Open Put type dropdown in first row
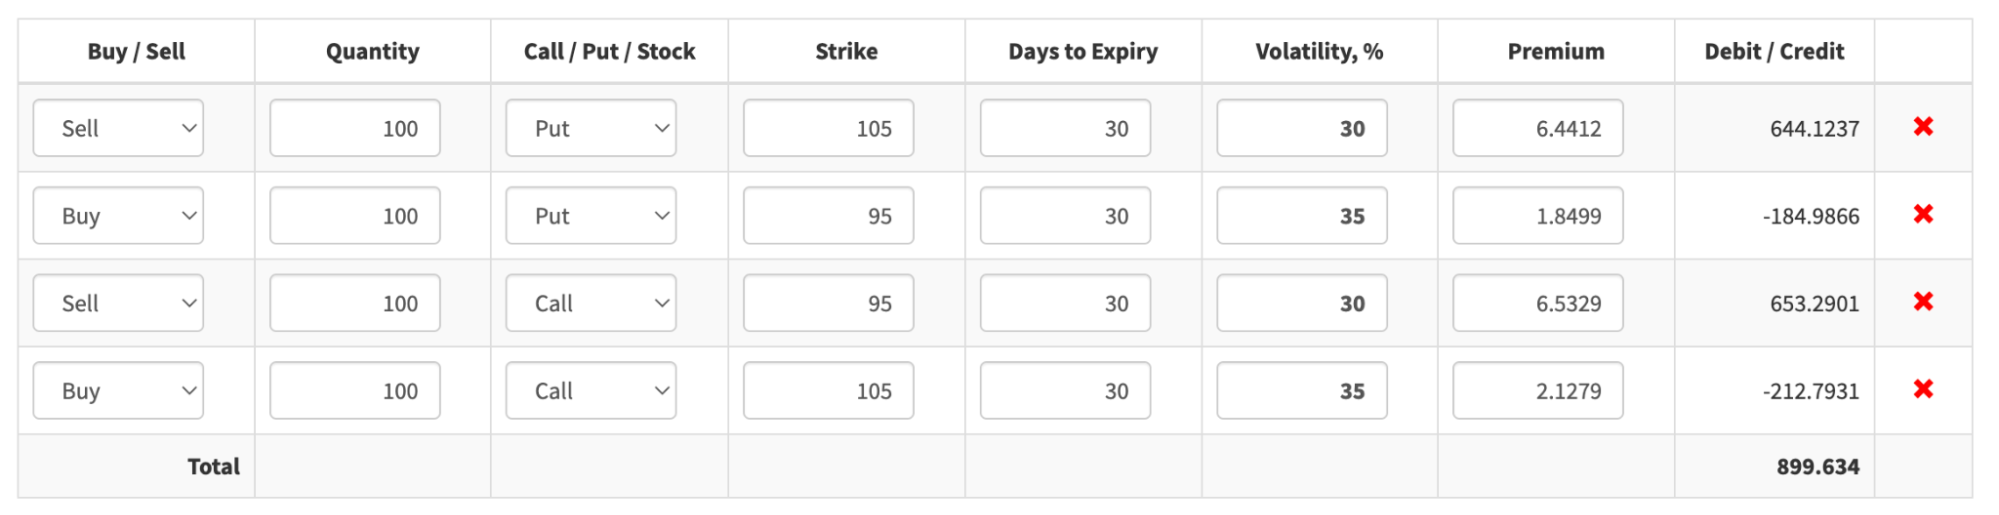1999x515 pixels. click(591, 128)
